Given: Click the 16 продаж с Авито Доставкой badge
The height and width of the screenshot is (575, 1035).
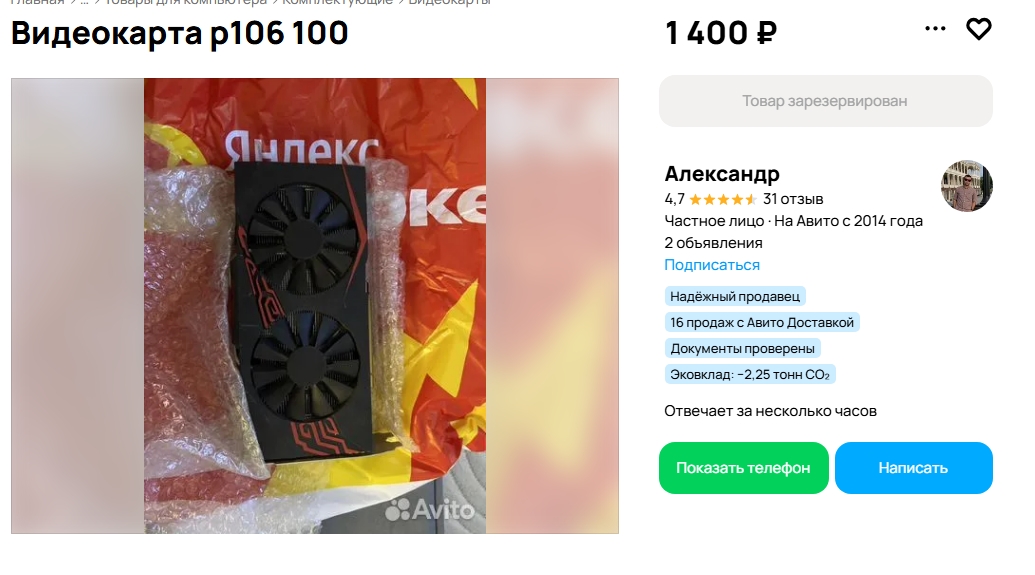Looking at the screenshot, I should click(762, 322).
